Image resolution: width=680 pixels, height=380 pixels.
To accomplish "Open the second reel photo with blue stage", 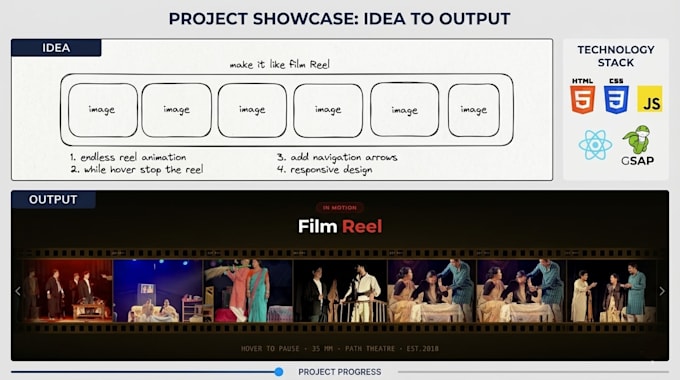I will (x=158, y=291).
